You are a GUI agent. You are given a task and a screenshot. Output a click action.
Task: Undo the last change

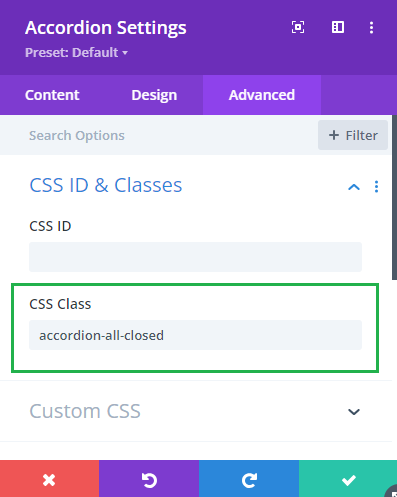pos(149,479)
